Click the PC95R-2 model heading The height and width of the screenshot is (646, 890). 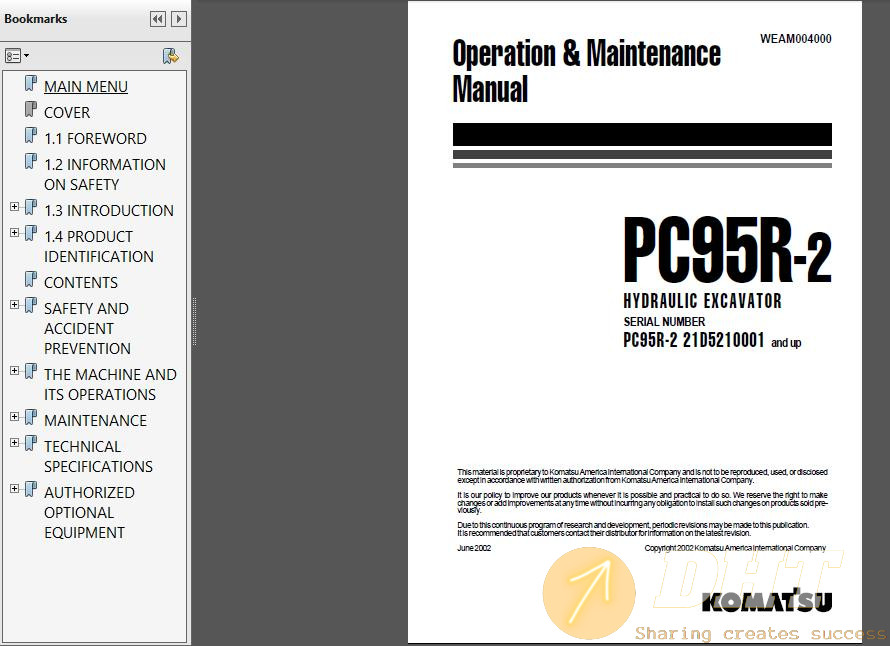pos(728,249)
